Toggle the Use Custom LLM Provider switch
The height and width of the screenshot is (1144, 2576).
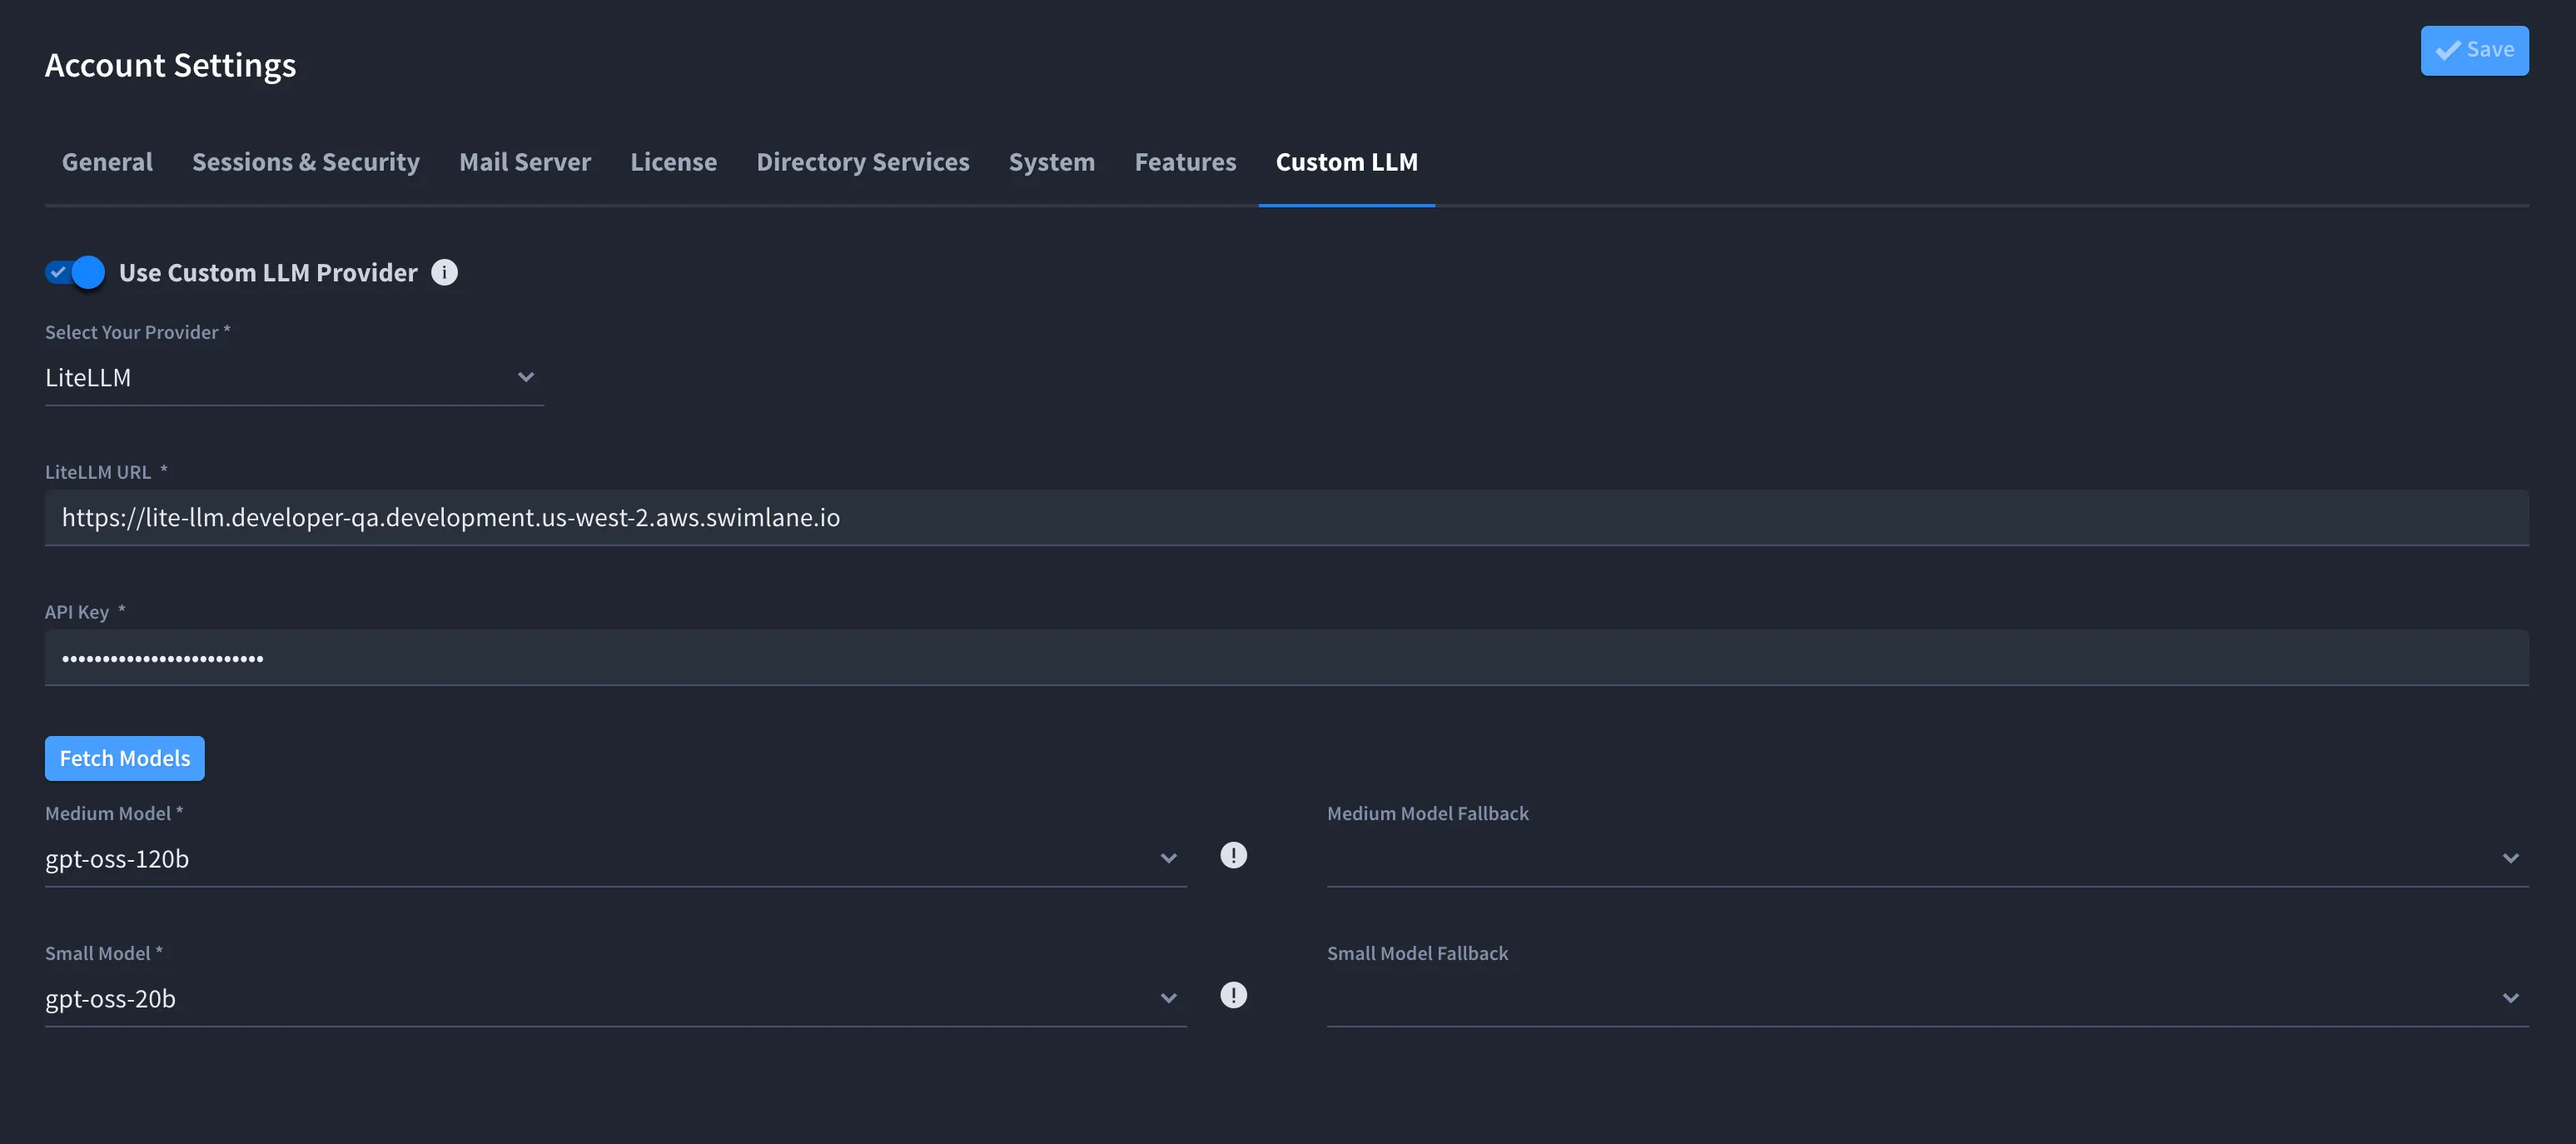[x=75, y=272]
